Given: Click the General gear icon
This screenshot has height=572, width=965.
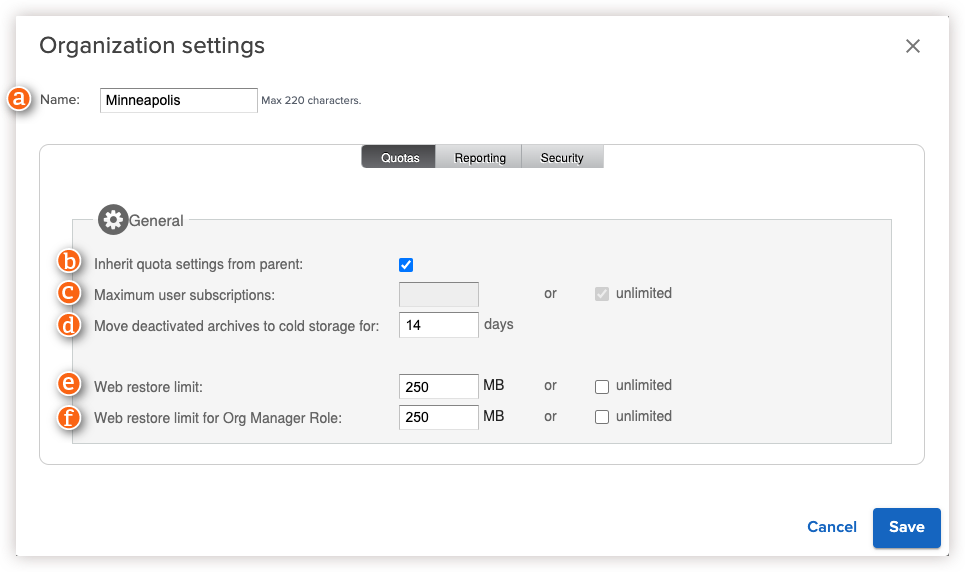Looking at the screenshot, I should 113,220.
